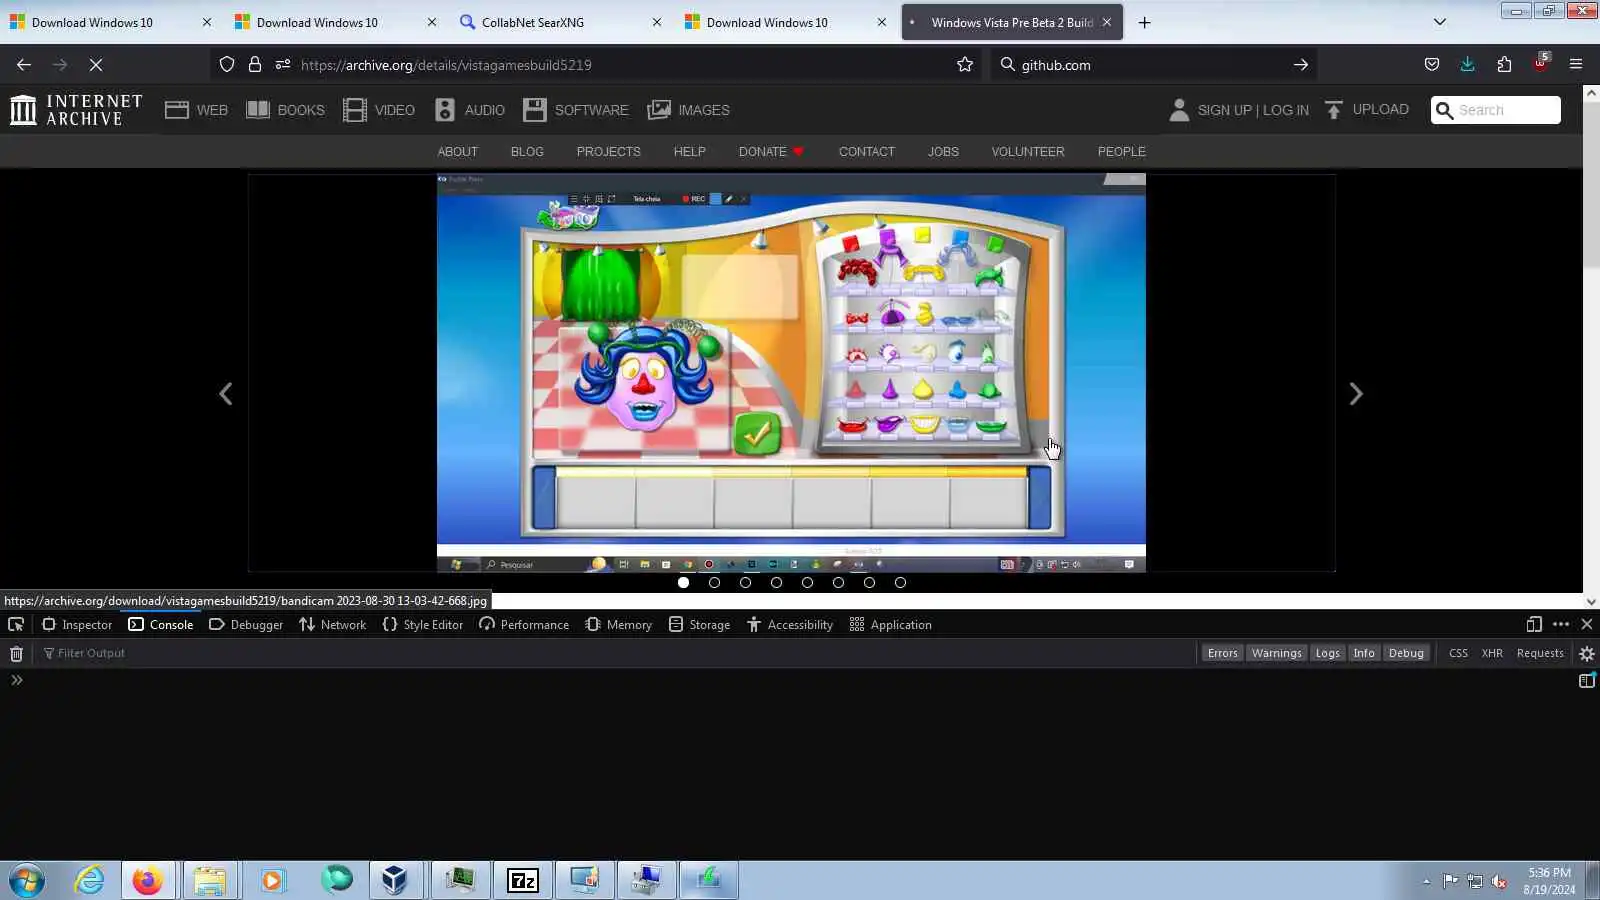Open VirtualBox from the taskbar
The image size is (1600, 900).
(x=394, y=880)
